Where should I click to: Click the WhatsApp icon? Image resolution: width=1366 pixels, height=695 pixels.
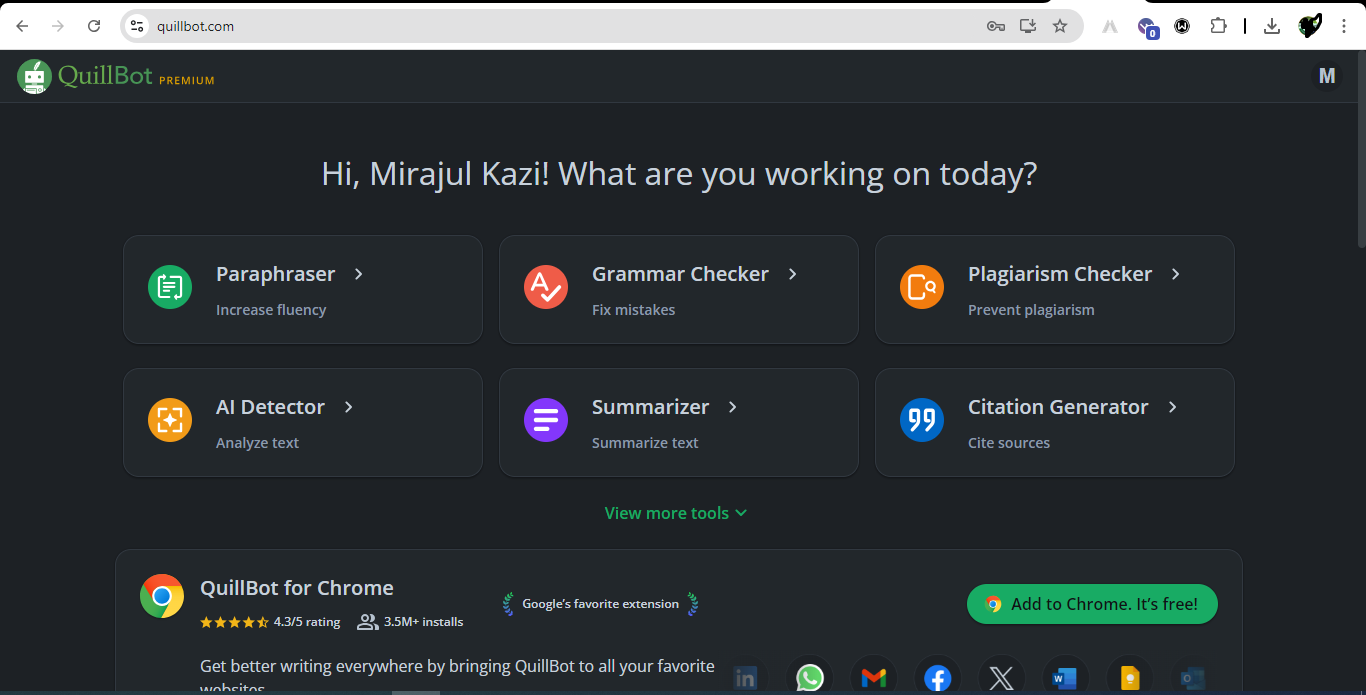coord(810,678)
